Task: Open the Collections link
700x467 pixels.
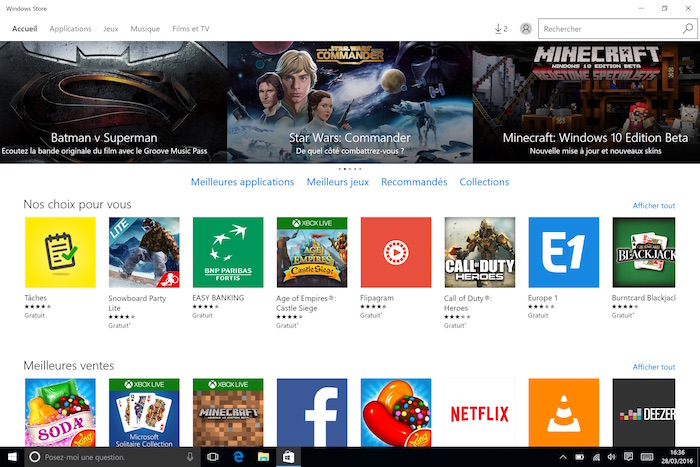Action: (x=484, y=182)
